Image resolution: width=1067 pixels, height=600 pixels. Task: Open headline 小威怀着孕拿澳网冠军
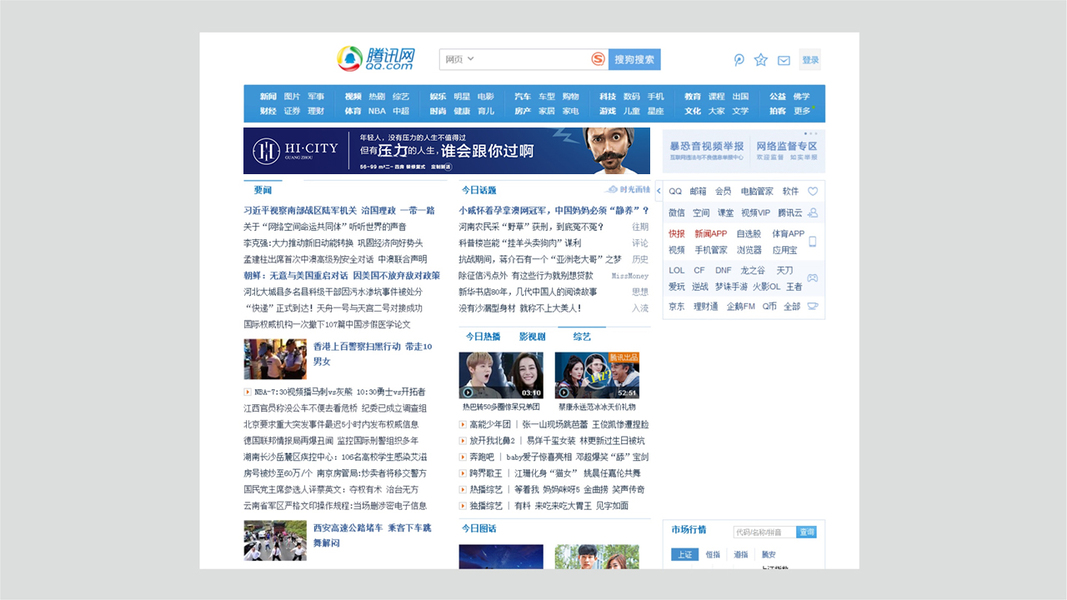point(504,210)
